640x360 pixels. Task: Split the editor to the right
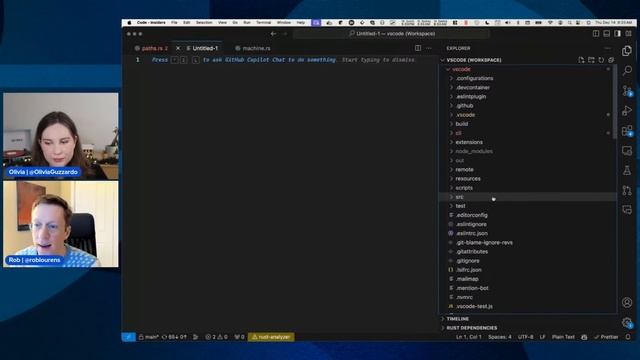(418, 48)
